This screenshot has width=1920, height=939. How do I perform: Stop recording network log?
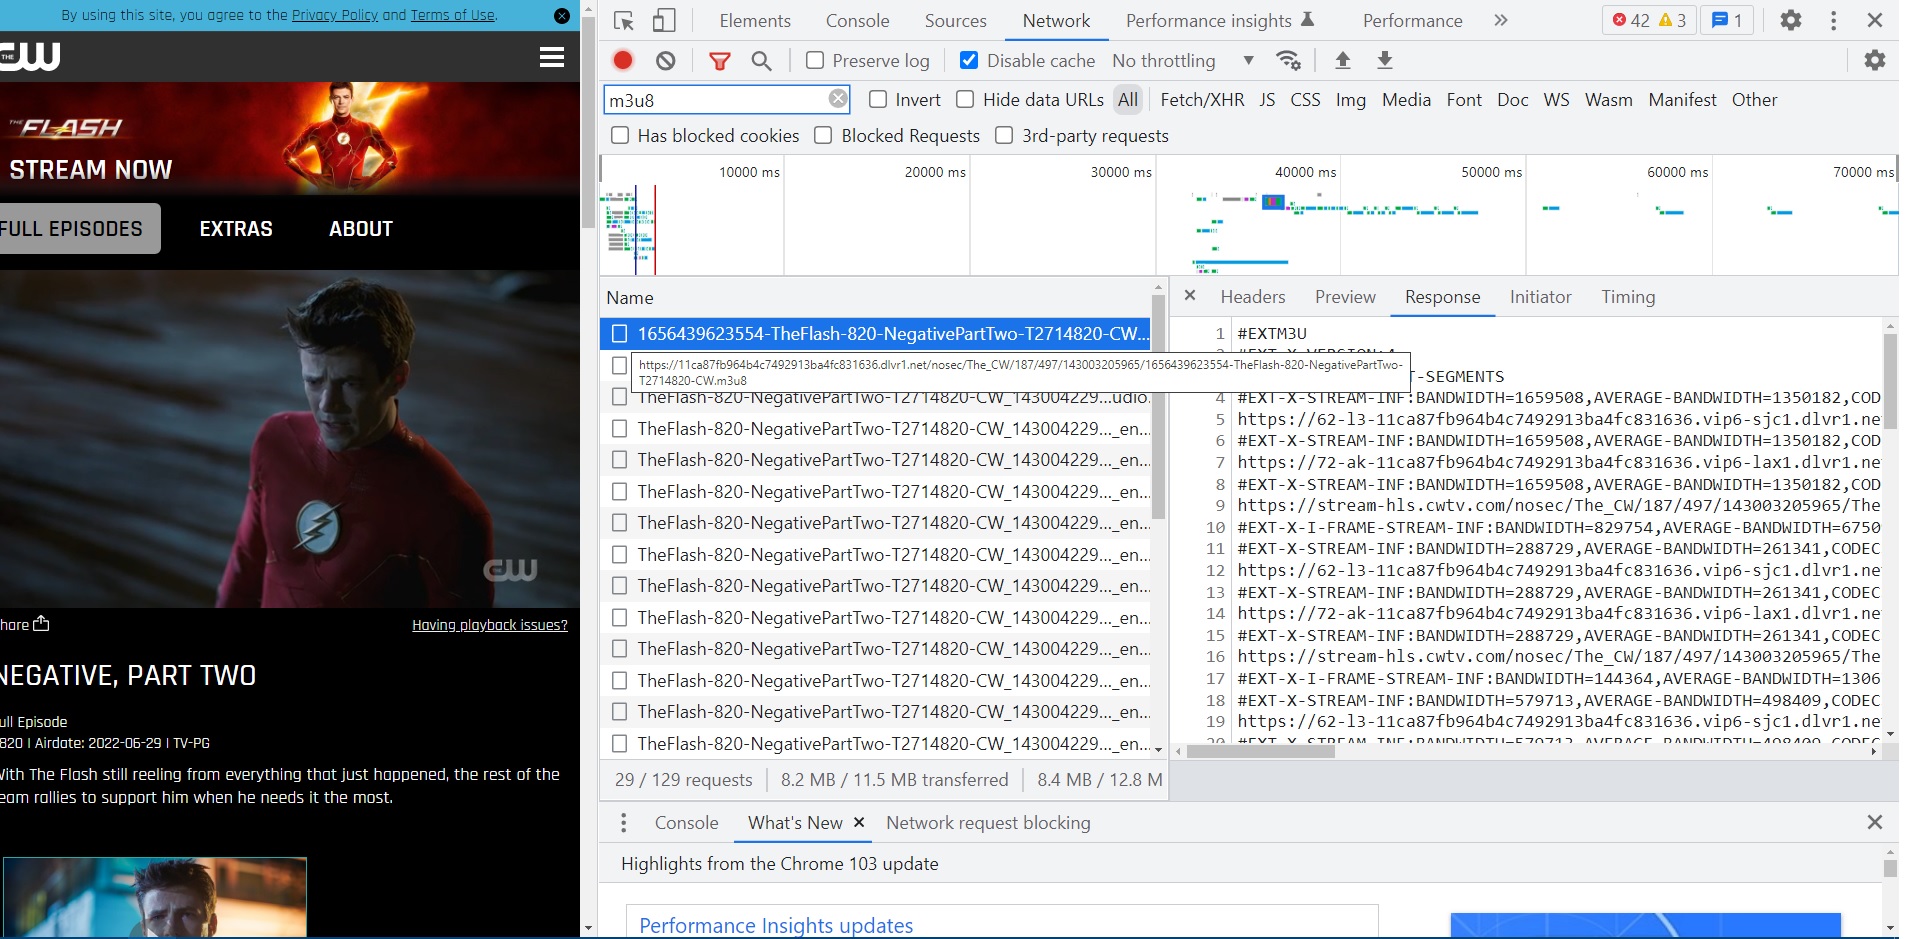tap(623, 61)
